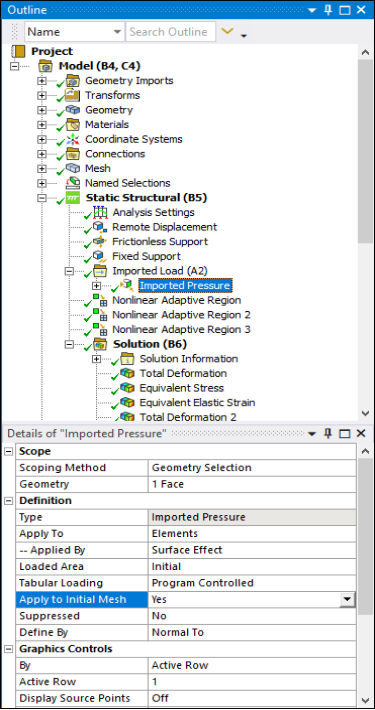This screenshot has width=375, height=710.
Task: Collapse the Definition section in Details
Action: coord(7,501)
